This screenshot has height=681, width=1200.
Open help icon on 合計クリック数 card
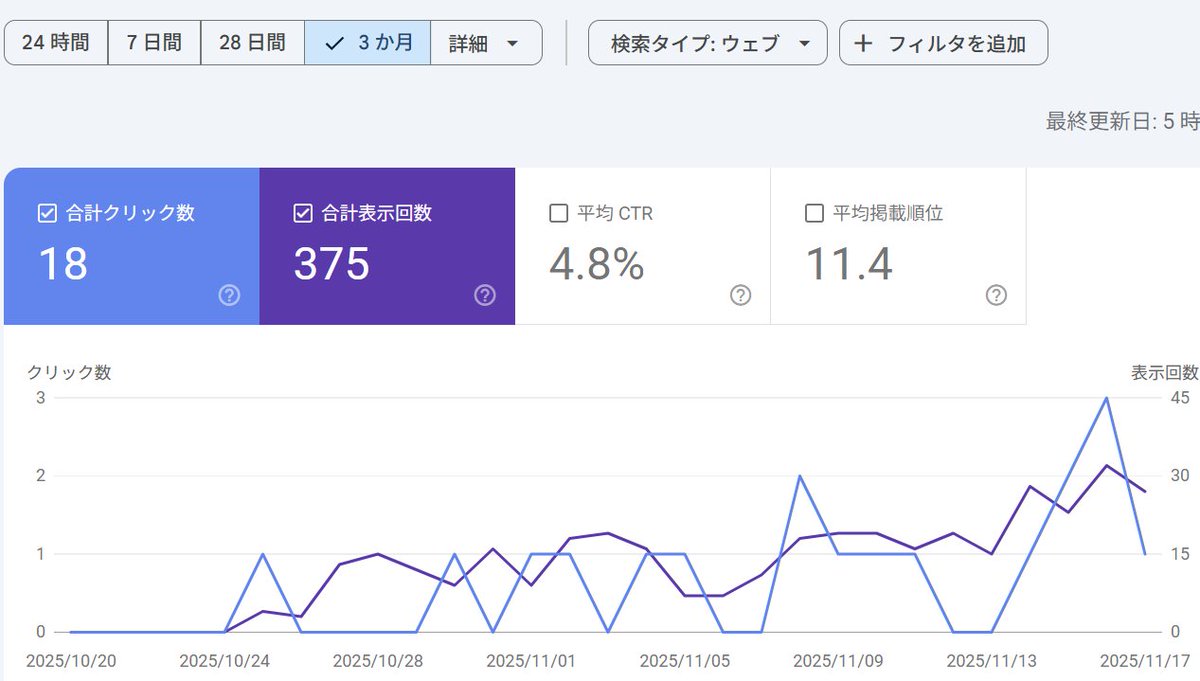229,295
